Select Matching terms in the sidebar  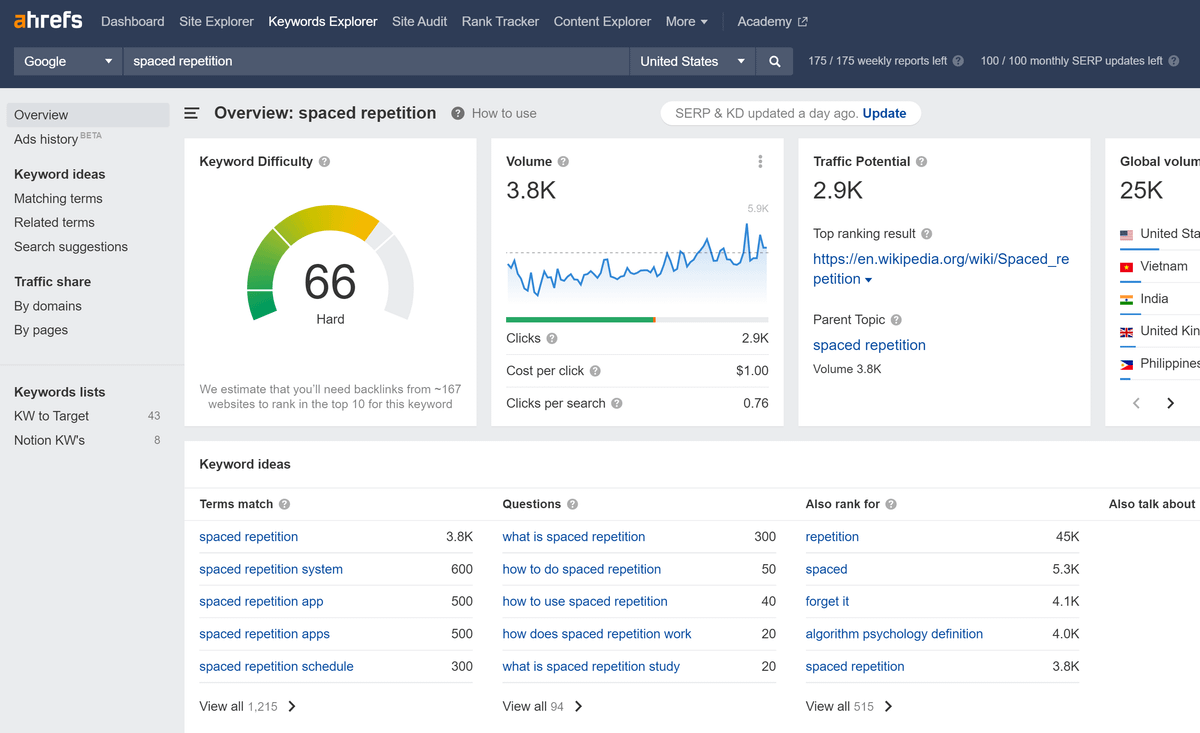(x=58, y=198)
